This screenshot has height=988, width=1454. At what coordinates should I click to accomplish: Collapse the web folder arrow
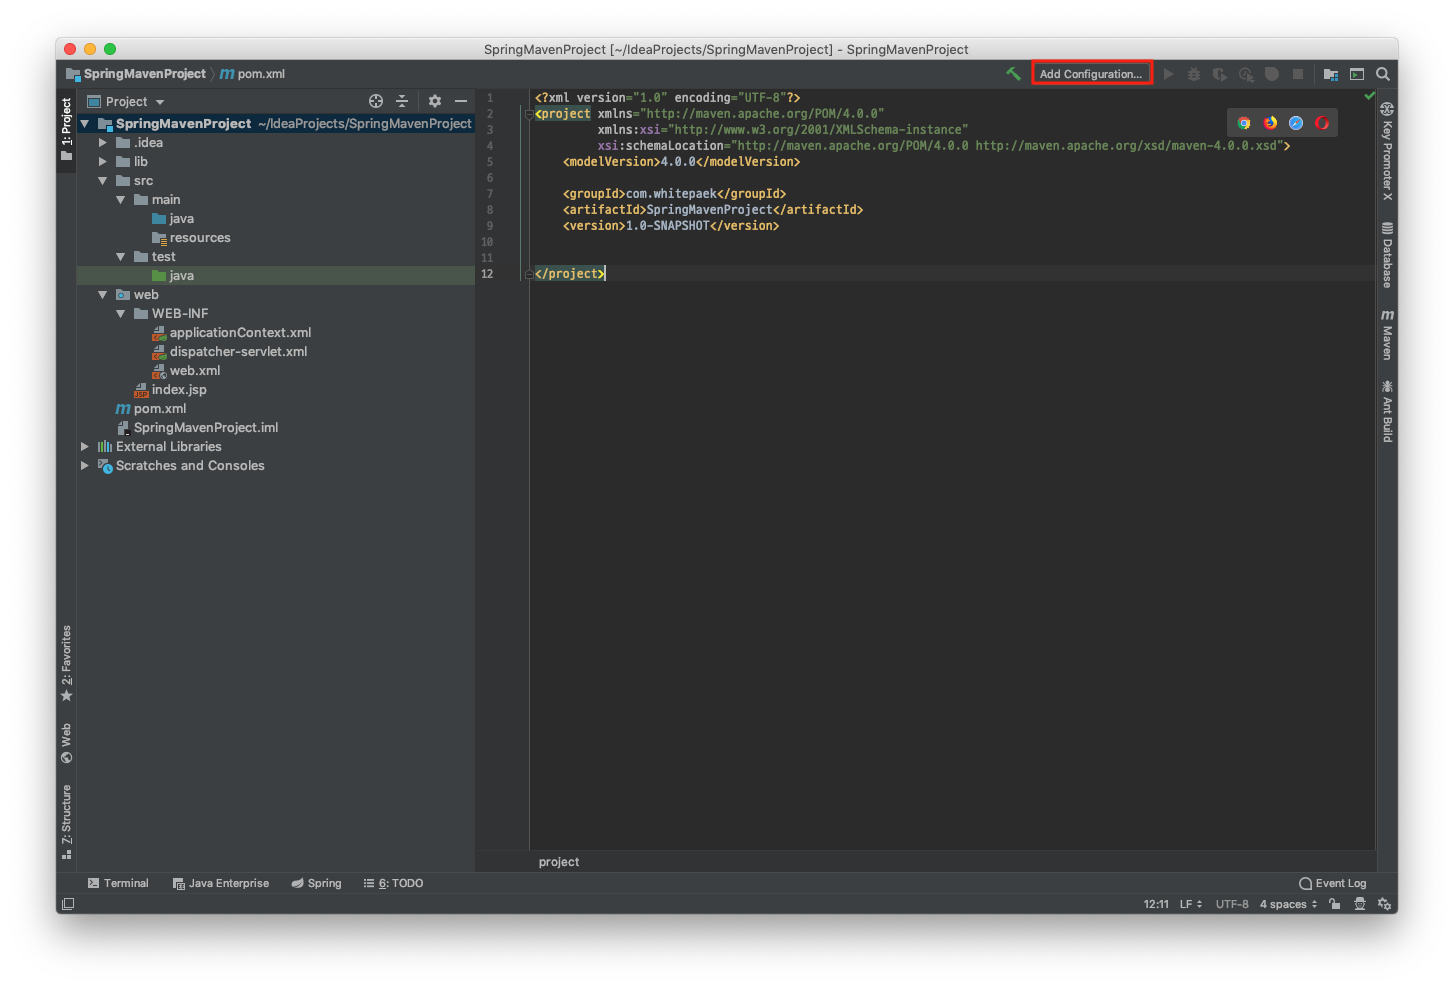[103, 295]
